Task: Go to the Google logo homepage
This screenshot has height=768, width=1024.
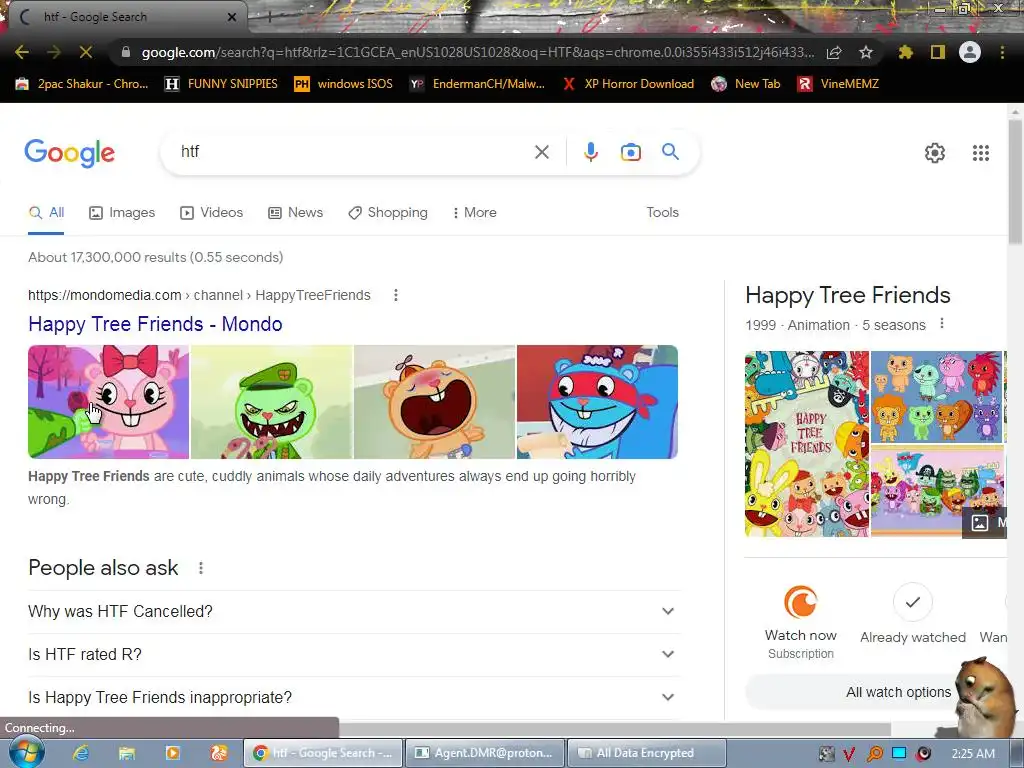Action: coord(69,153)
